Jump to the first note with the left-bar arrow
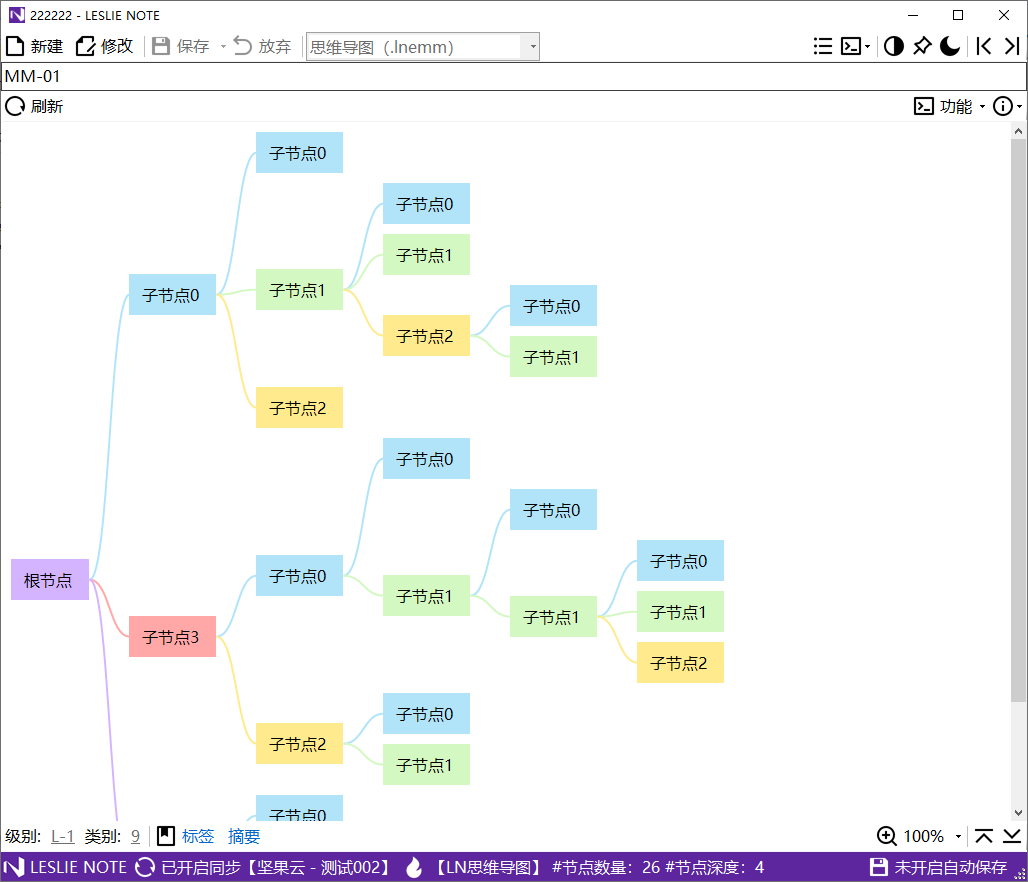This screenshot has height=882, width=1028. pos(984,46)
